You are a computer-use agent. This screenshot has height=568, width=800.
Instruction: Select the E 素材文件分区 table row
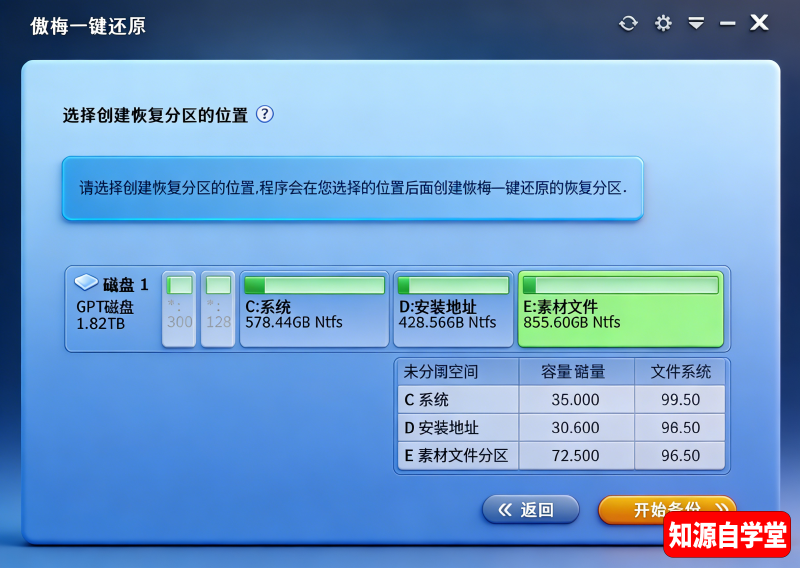[x=562, y=456]
